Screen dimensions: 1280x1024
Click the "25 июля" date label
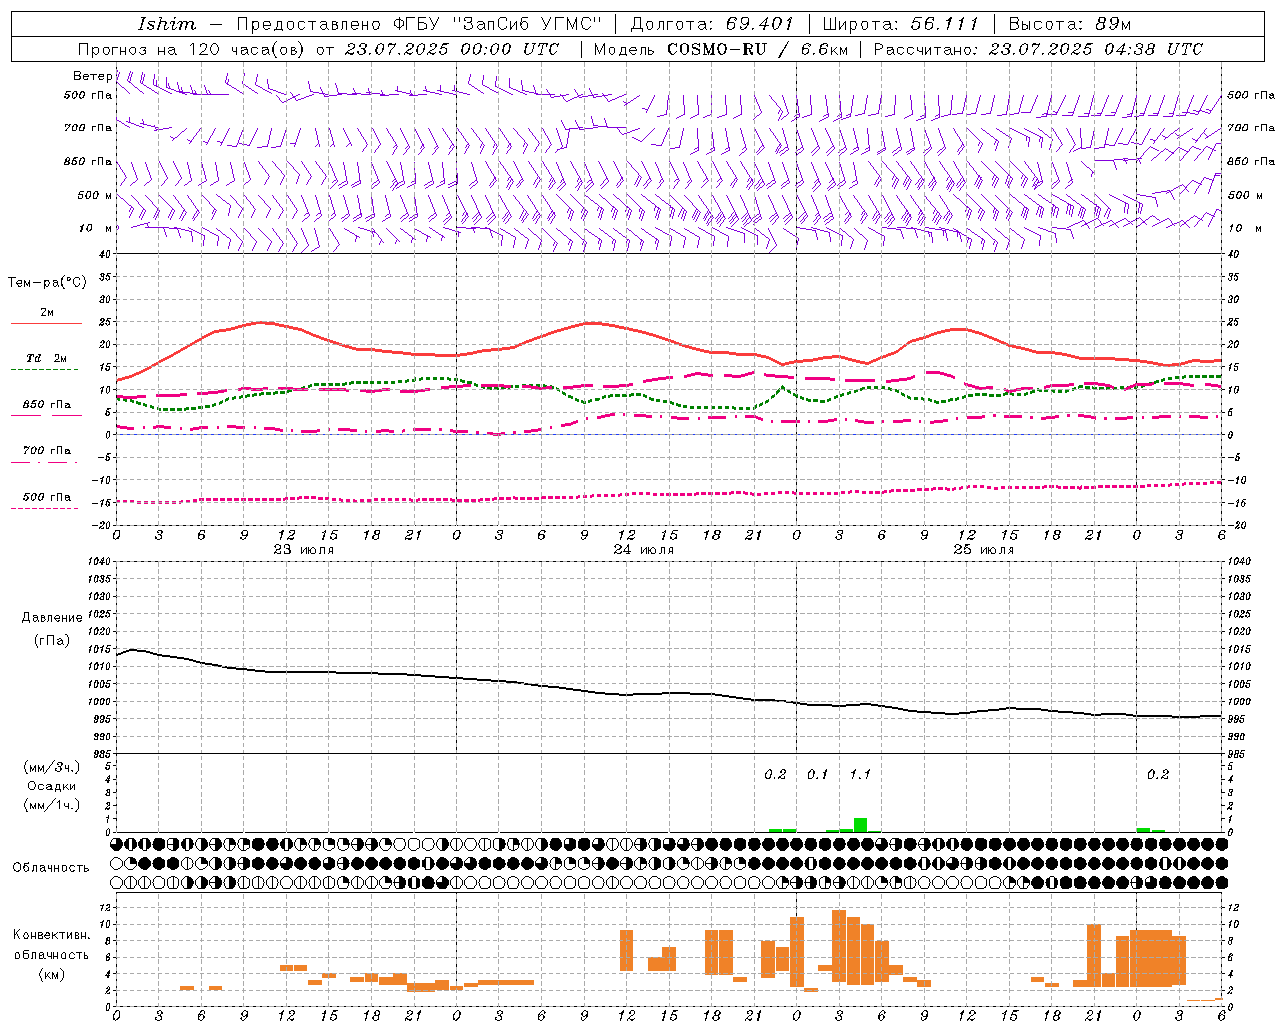click(x=984, y=549)
